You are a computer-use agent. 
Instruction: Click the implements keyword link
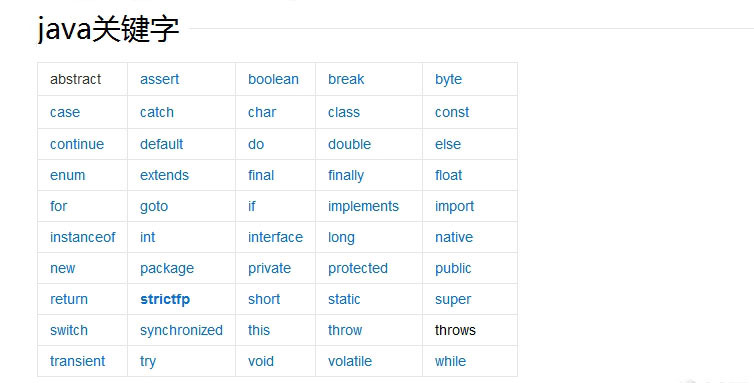point(363,206)
